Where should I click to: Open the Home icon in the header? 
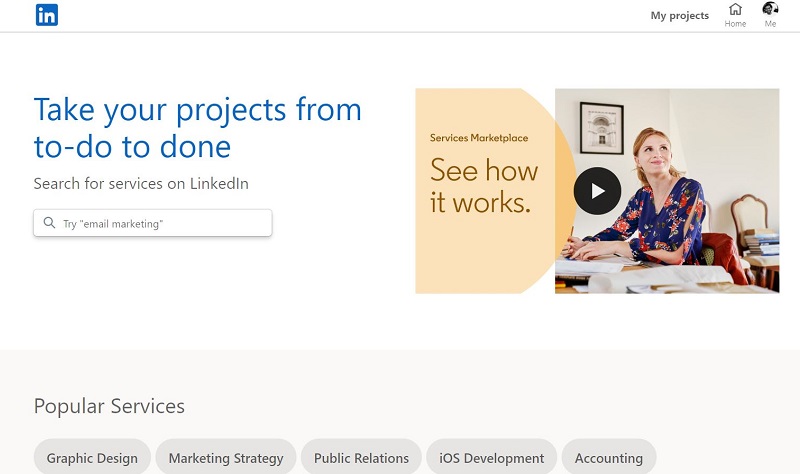(735, 15)
